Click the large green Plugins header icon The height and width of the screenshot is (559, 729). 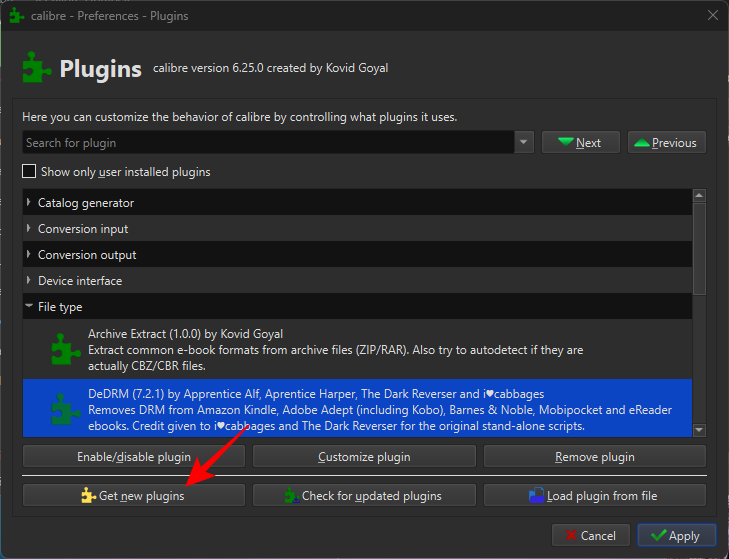click(37, 68)
